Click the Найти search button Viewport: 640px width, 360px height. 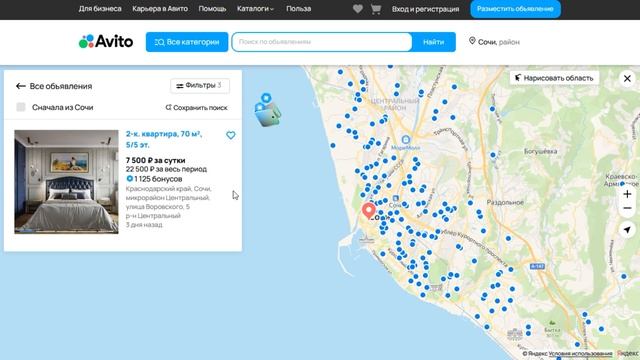(x=433, y=42)
